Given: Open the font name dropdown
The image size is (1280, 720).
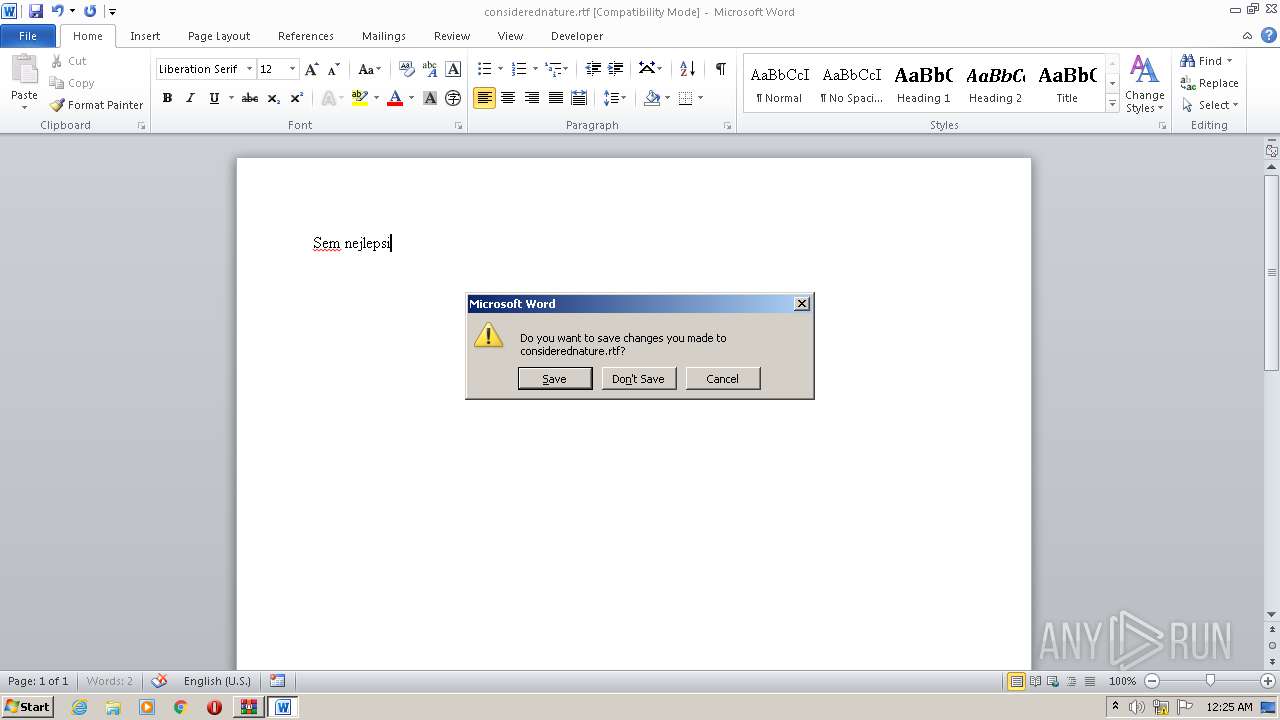Looking at the screenshot, I should (x=249, y=69).
